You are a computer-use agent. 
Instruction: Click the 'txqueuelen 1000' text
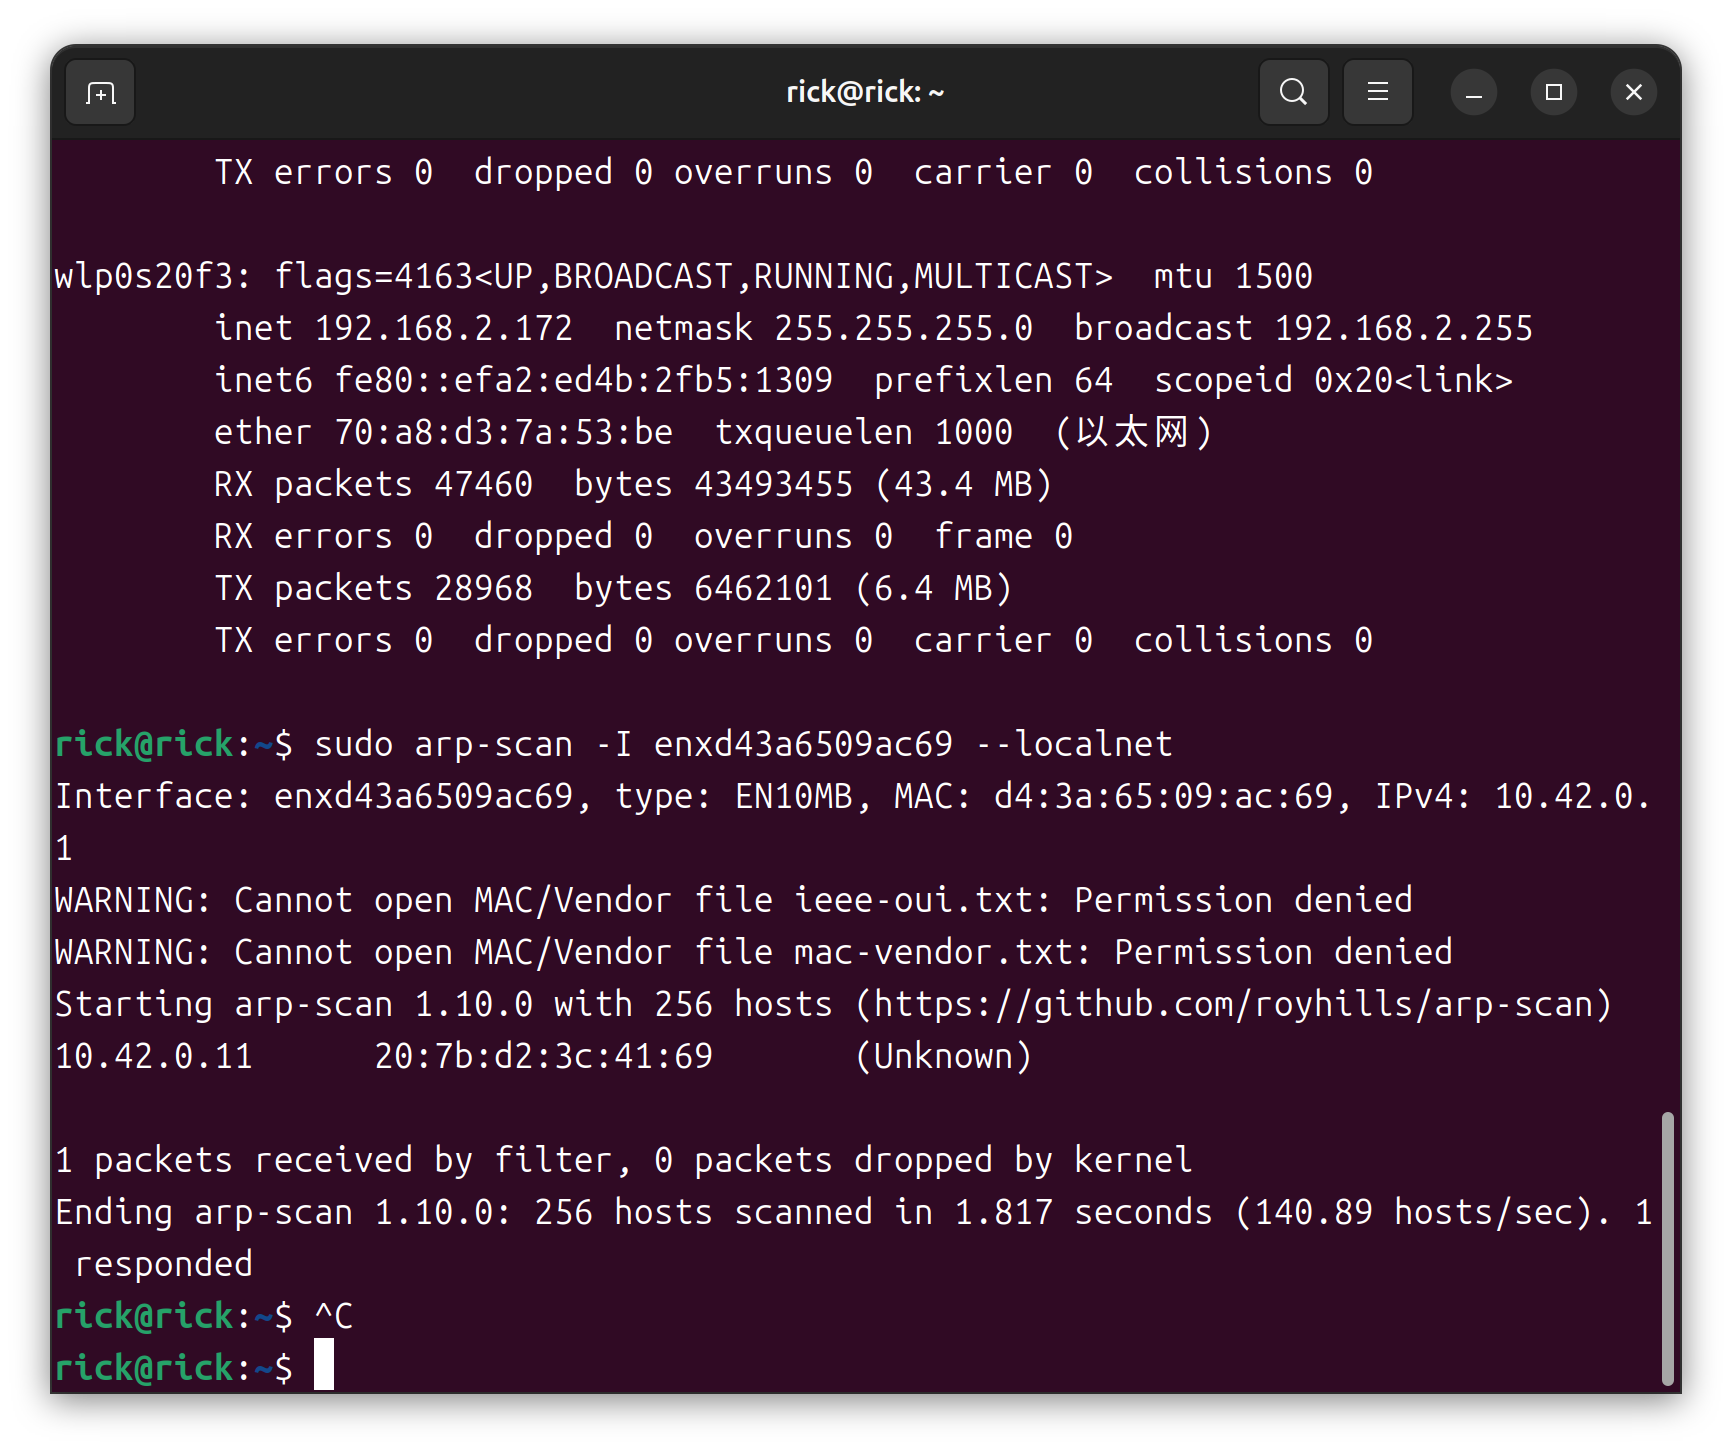[863, 432]
